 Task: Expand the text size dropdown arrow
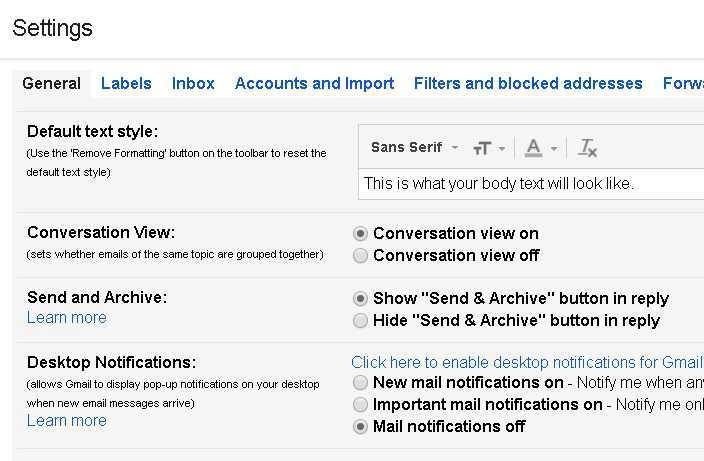pos(502,149)
